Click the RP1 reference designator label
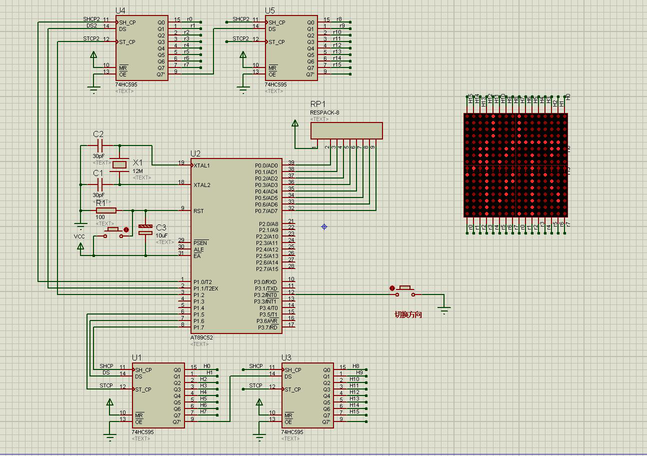The image size is (647, 456). 318,104
